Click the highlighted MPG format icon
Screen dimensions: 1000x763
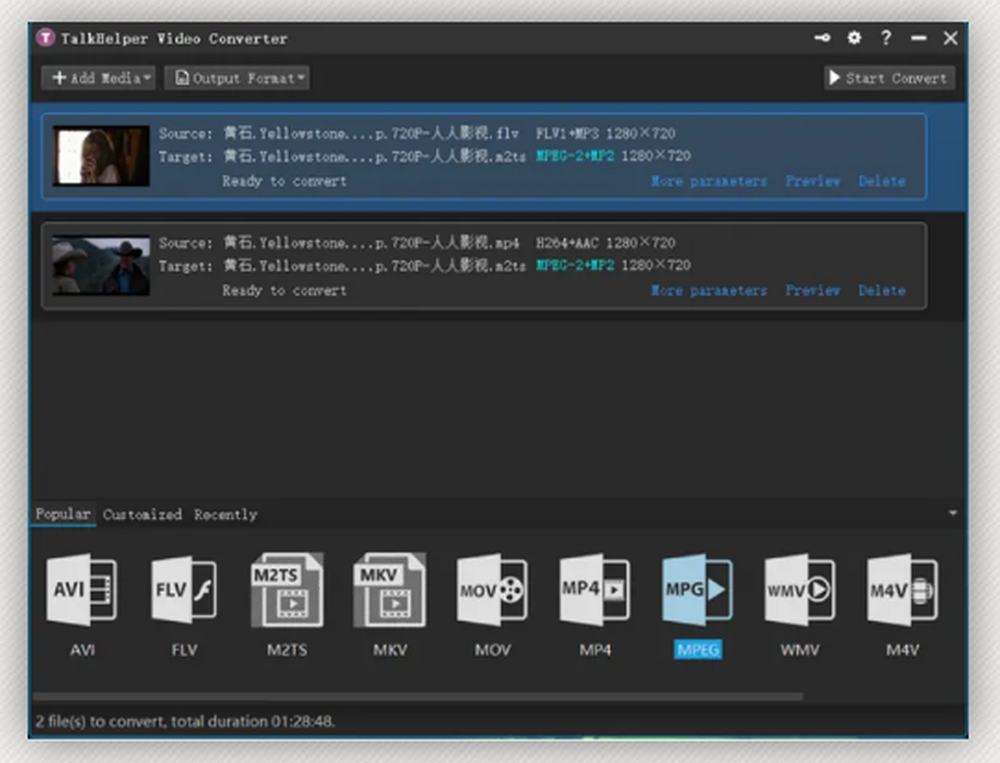[x=697, y=589]
